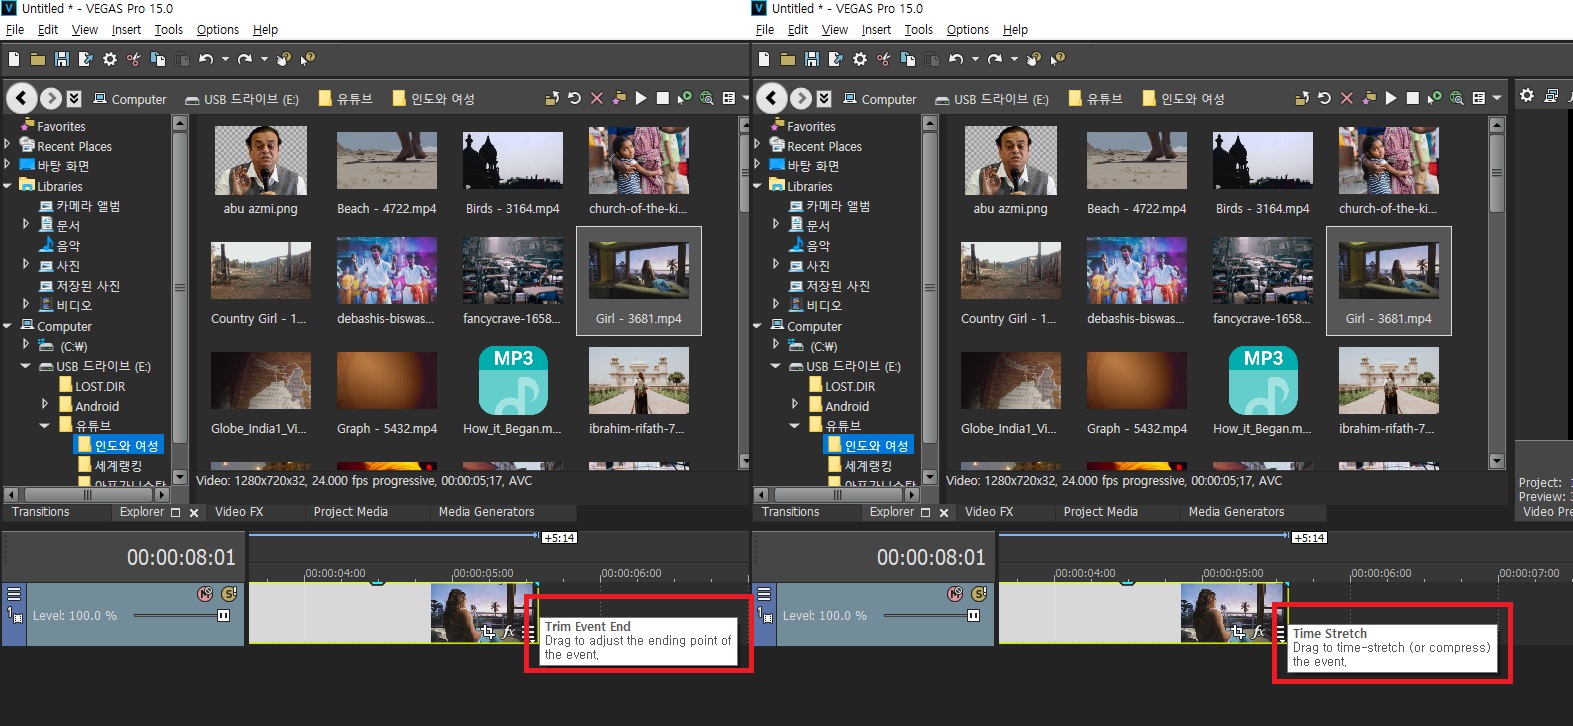The width and height of the screenshot is (1573, 726).
Task: Stop media preview in left Explorer
Action: (x=662, y=98)
